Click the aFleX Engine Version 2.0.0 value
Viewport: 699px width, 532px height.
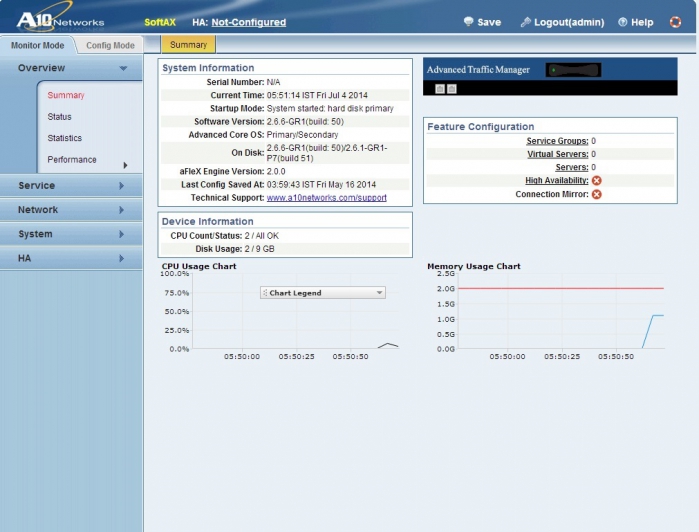(276, 171)
